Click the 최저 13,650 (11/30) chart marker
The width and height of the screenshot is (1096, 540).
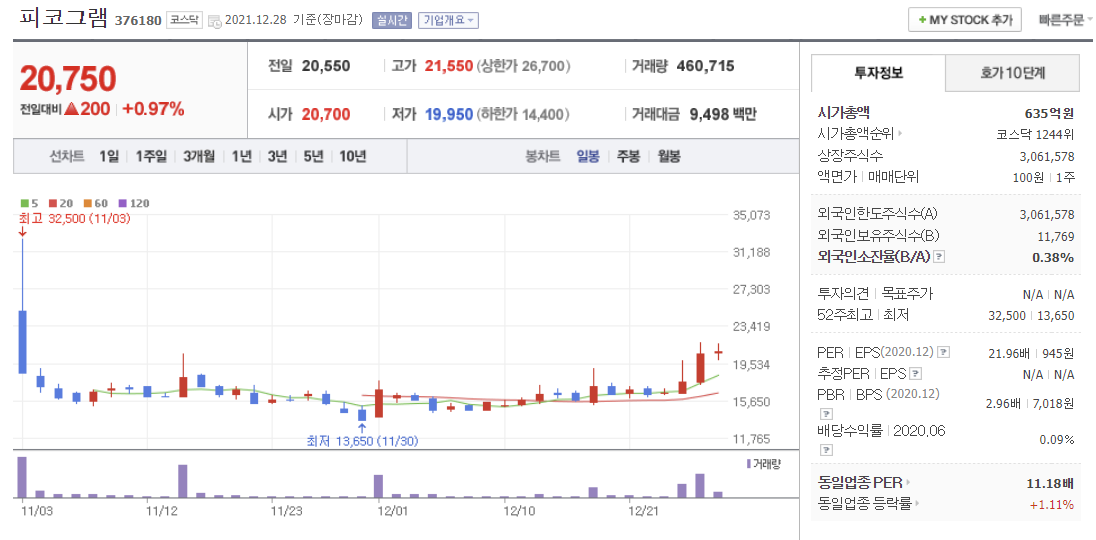363,441
